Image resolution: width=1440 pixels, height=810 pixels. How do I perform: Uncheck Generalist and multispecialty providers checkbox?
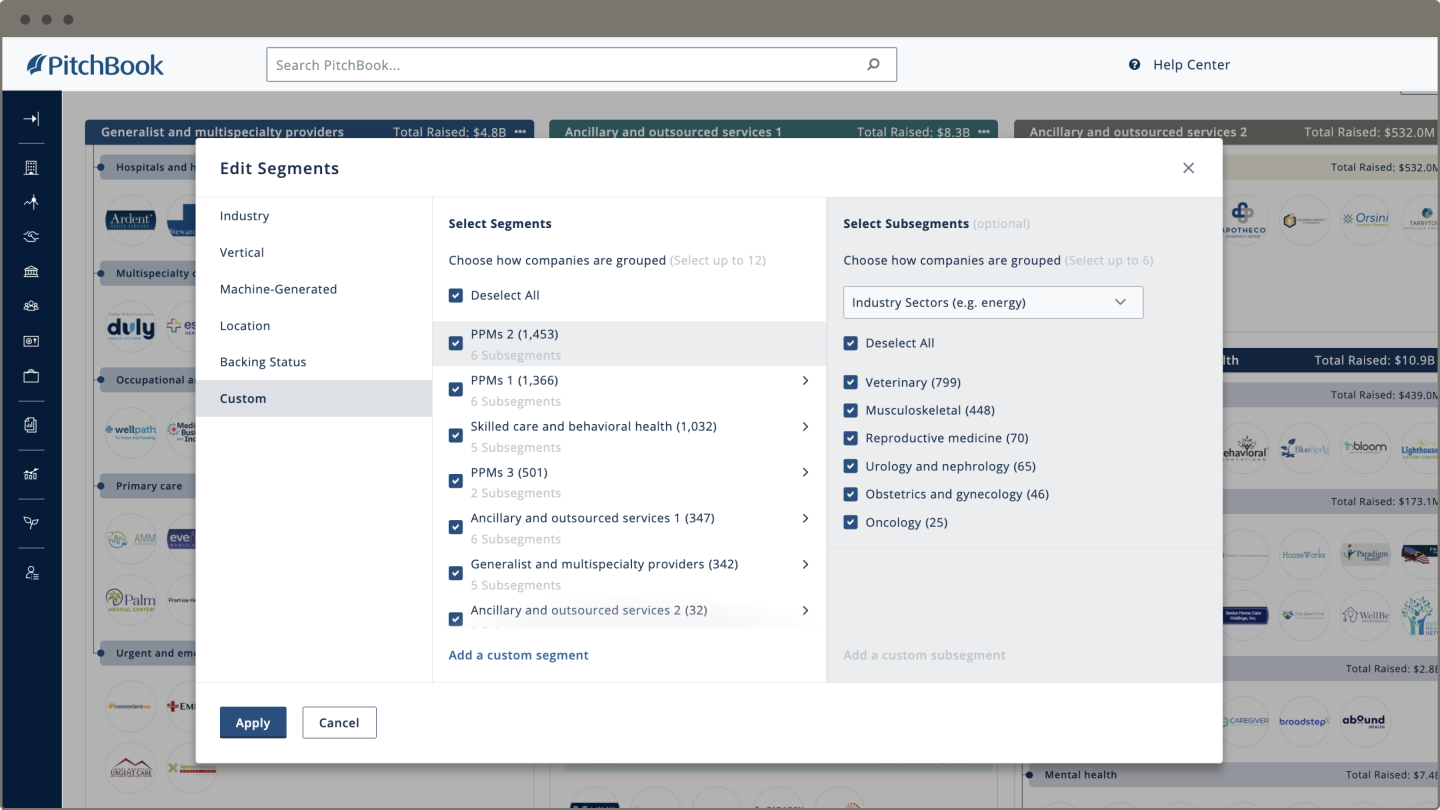click(x=456, y=573)
